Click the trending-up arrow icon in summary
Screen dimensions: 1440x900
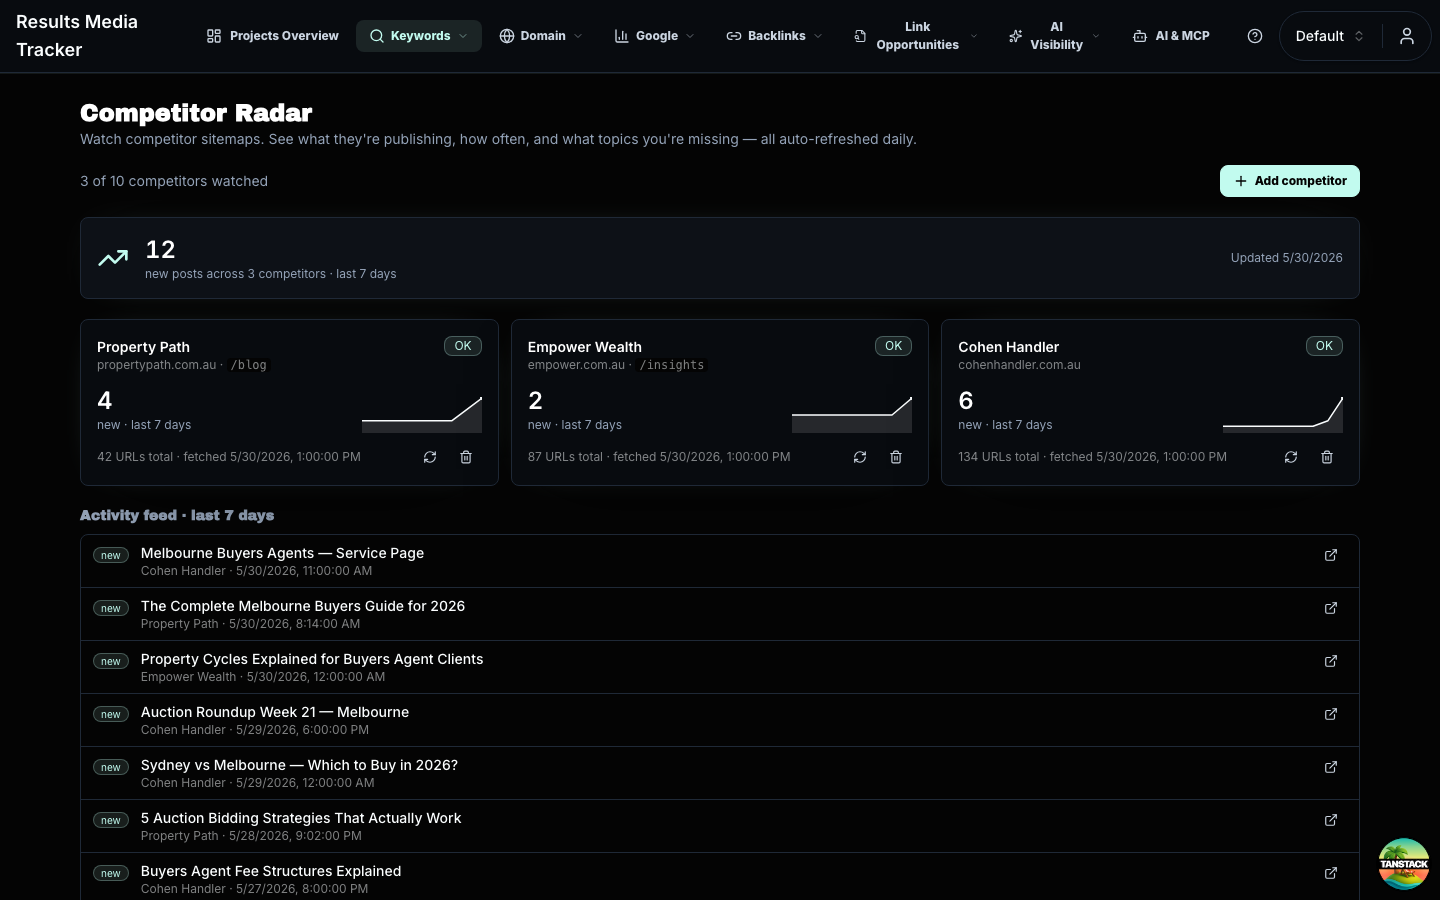pos(113,258)
